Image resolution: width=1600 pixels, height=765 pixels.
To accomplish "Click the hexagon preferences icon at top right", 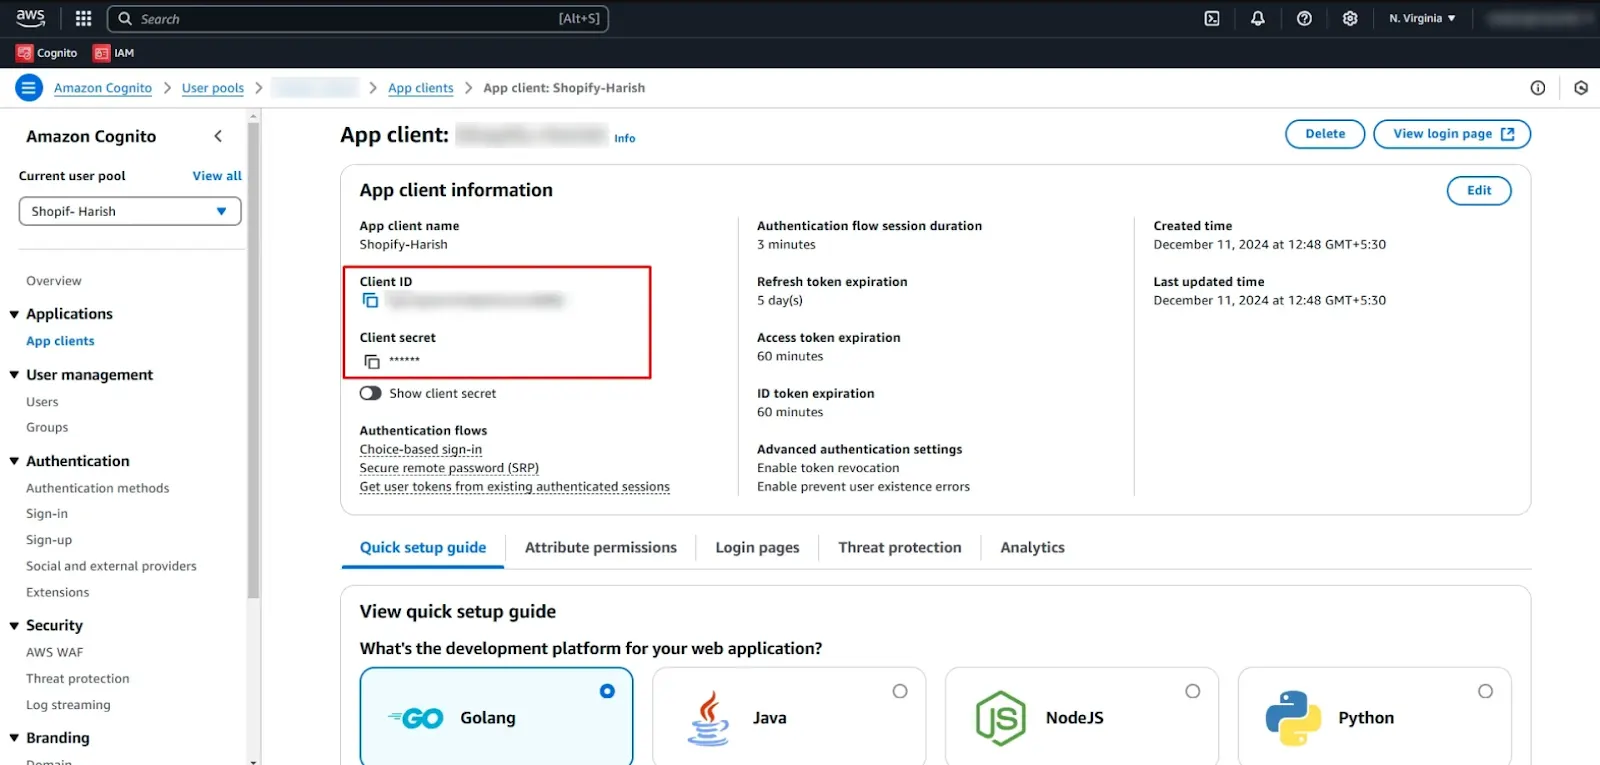I will pos(1581,88).
